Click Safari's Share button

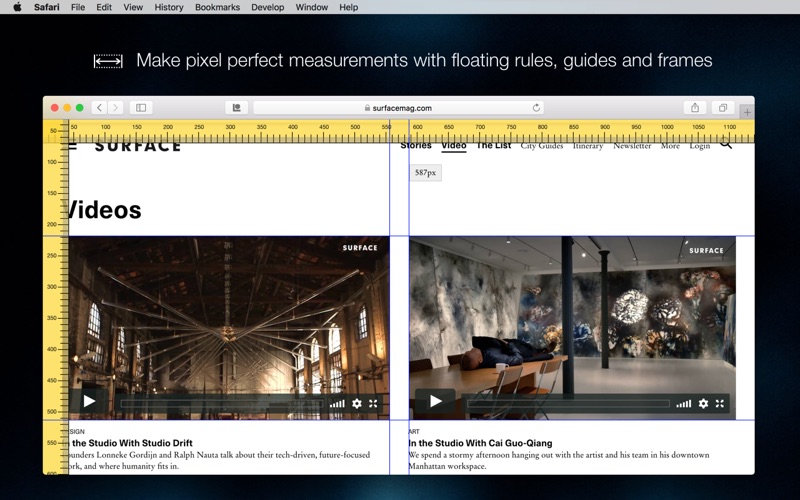[694, 108]
